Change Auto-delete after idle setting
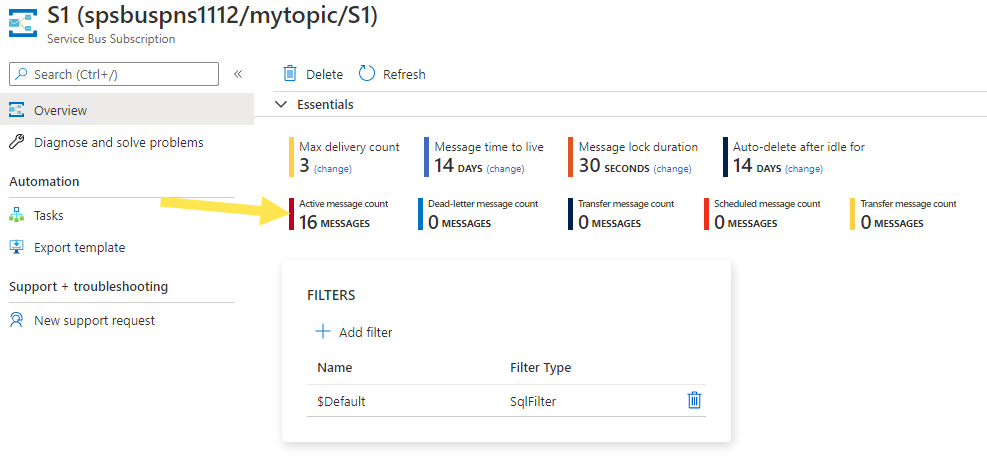 (x=803, y=169)
